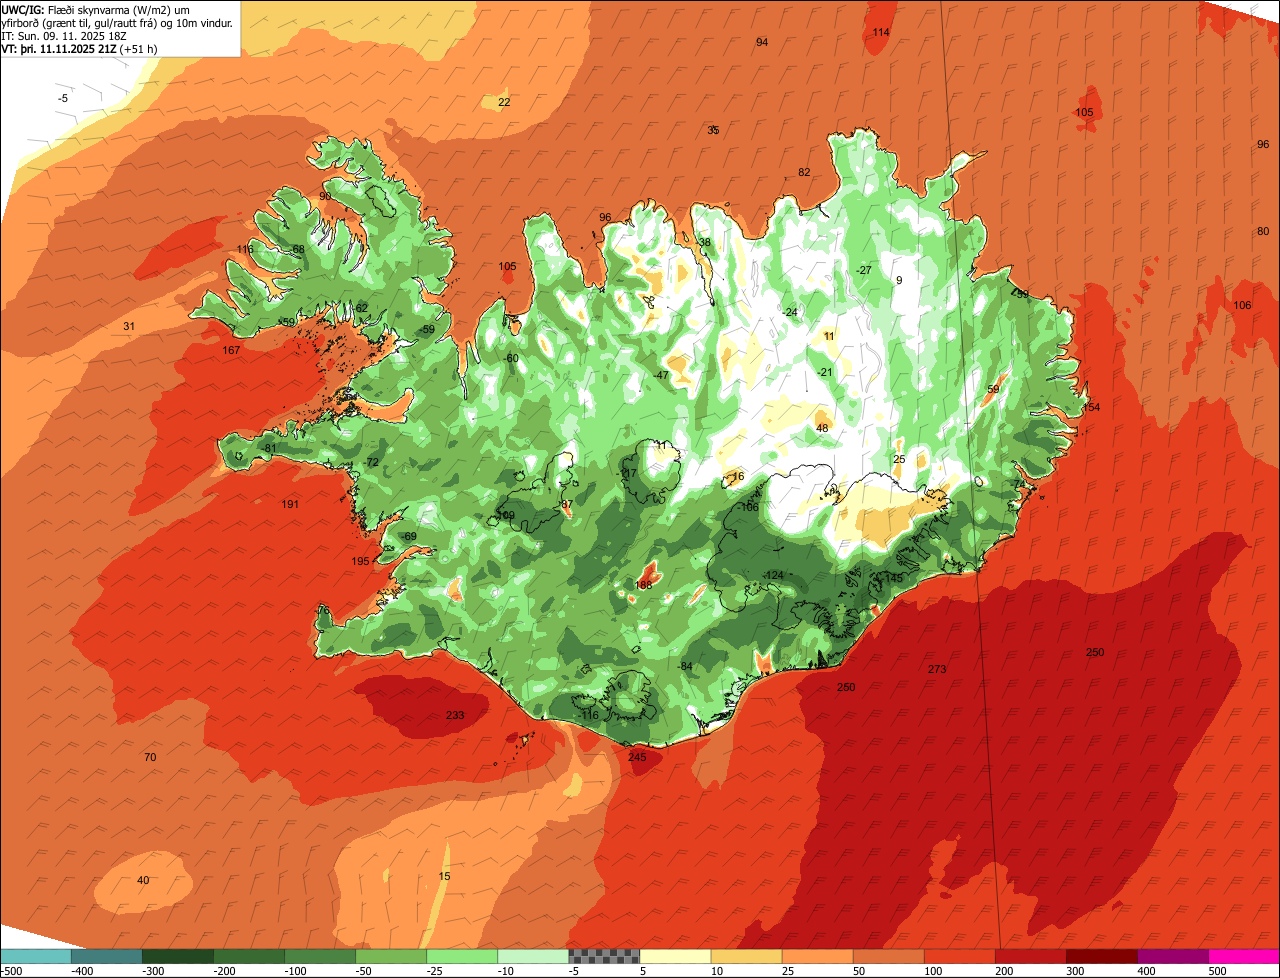Click the checkered -5 to 5 legend swatch
This screenshot has width=1280, height=978.
point(604,955)
